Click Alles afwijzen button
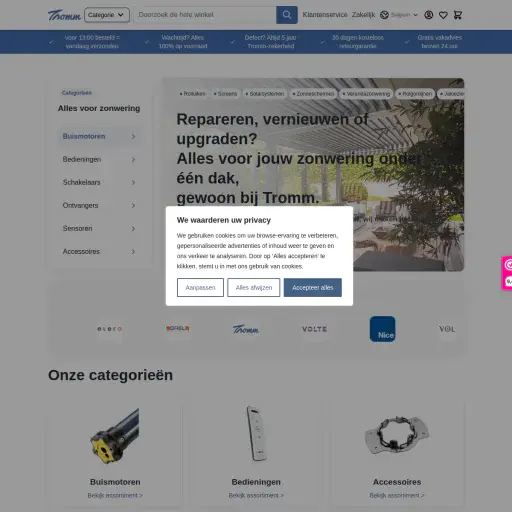 pyautogui.click(x=254, y=287)
